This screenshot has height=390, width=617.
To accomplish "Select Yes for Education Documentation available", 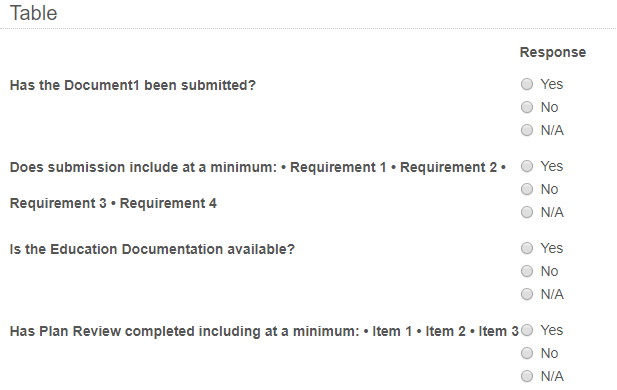I will point(527,248).
